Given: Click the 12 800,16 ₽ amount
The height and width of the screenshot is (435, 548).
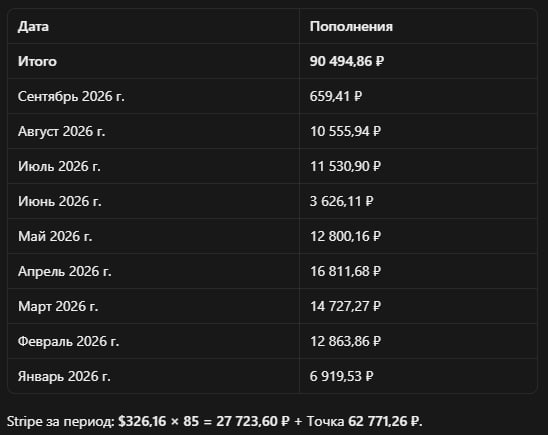Looking at the screenshot, I should (x=345, y=236).
